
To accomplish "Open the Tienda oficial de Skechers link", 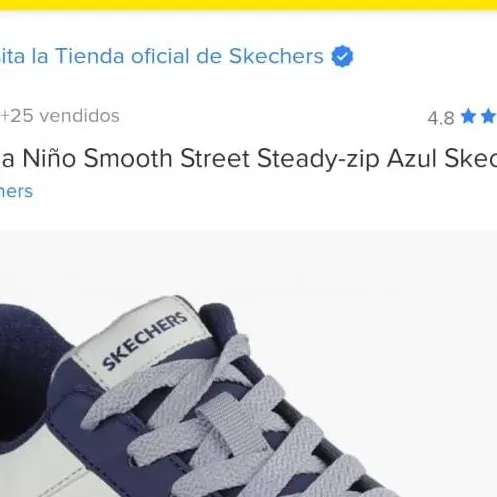I will click(x=162, y=56).
